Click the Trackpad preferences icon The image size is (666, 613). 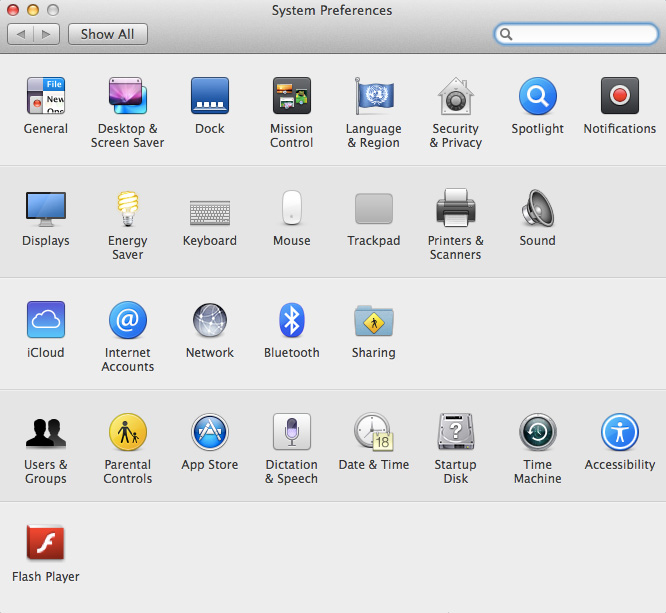point(374,209)
